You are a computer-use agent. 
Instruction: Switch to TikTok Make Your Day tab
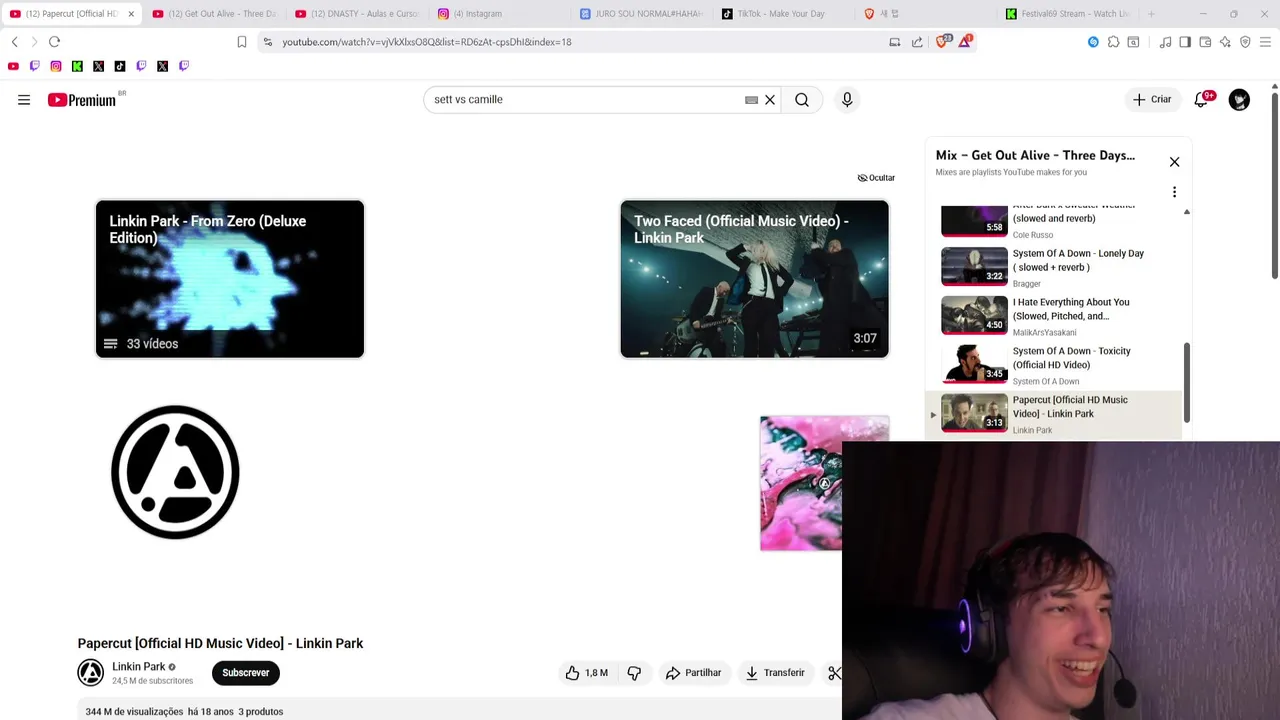point(785,14)
